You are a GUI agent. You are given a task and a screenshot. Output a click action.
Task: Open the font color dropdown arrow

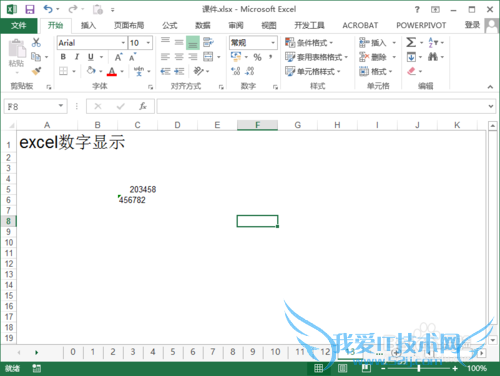point(122,71)
